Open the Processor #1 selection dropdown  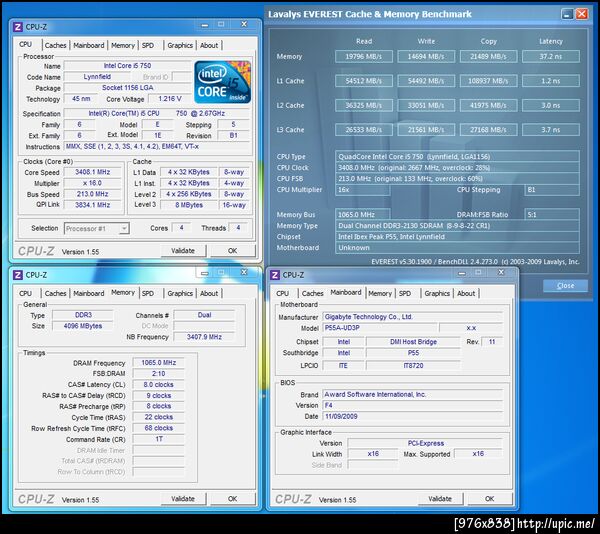tap(96, 228)
